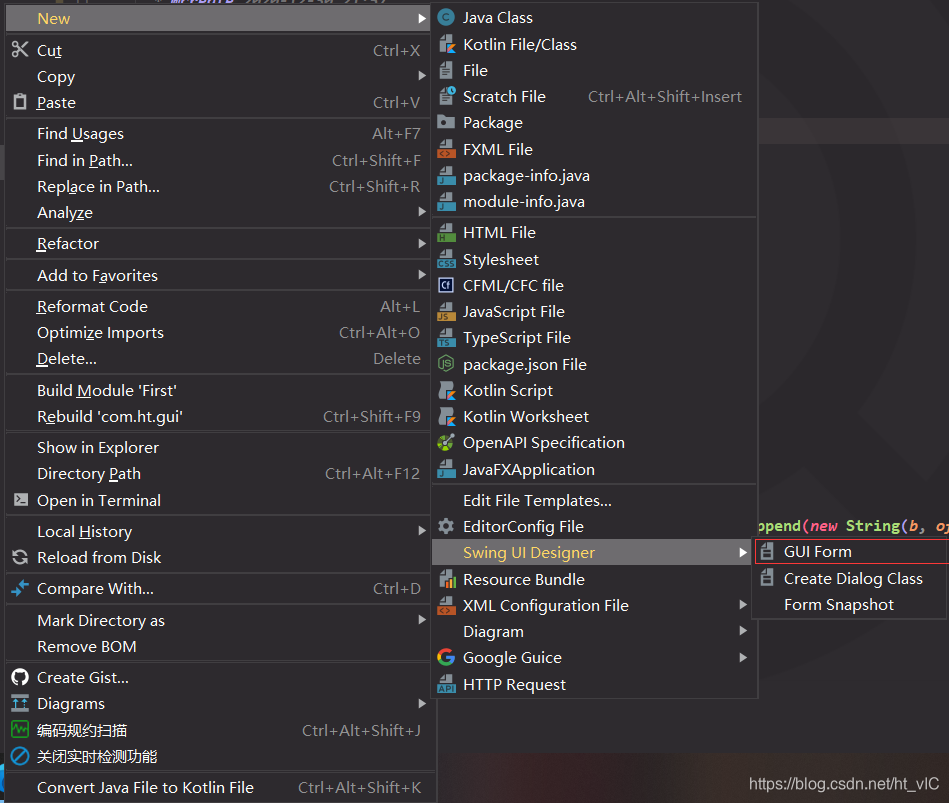Select Show in Explorer

point(218,447)
